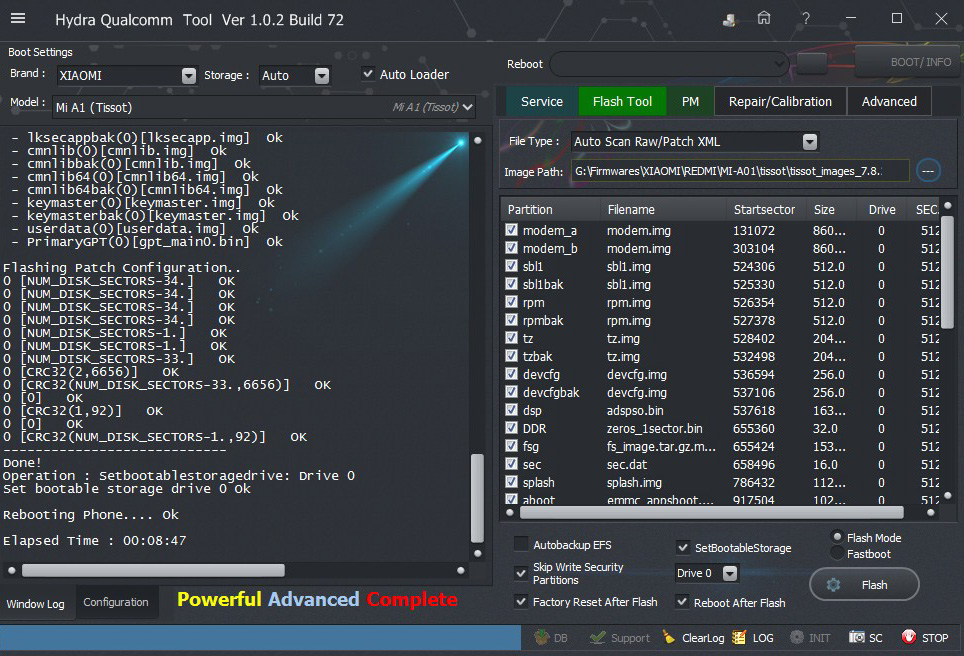This screenshot has width=964, height=656.
Task: Select the Flash Mode radio button
Action: [837, 537]
